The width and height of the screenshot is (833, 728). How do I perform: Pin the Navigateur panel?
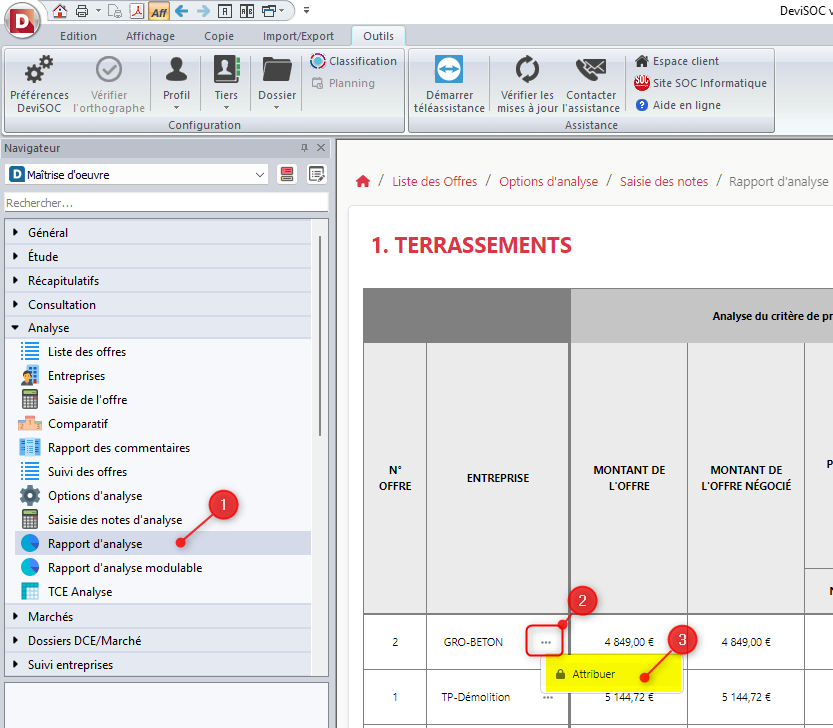tap(305, 148)
